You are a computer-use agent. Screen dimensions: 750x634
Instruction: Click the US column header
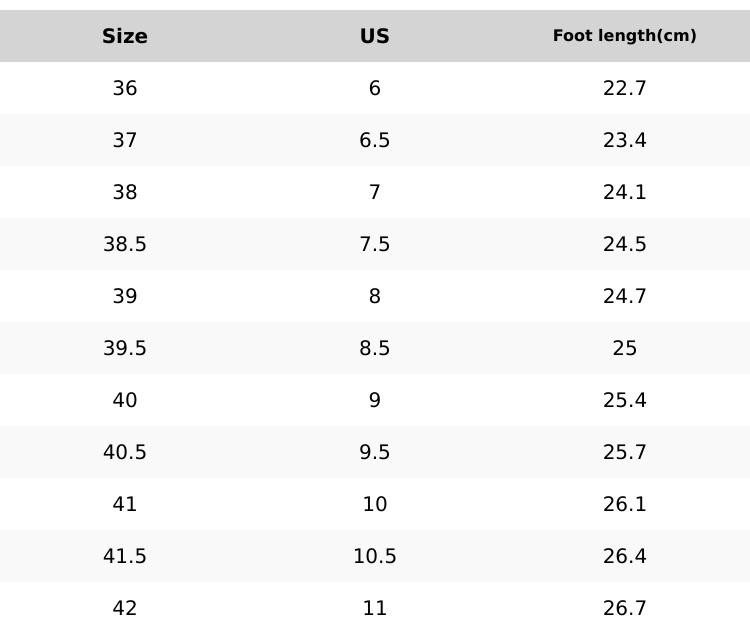point(375,36)
